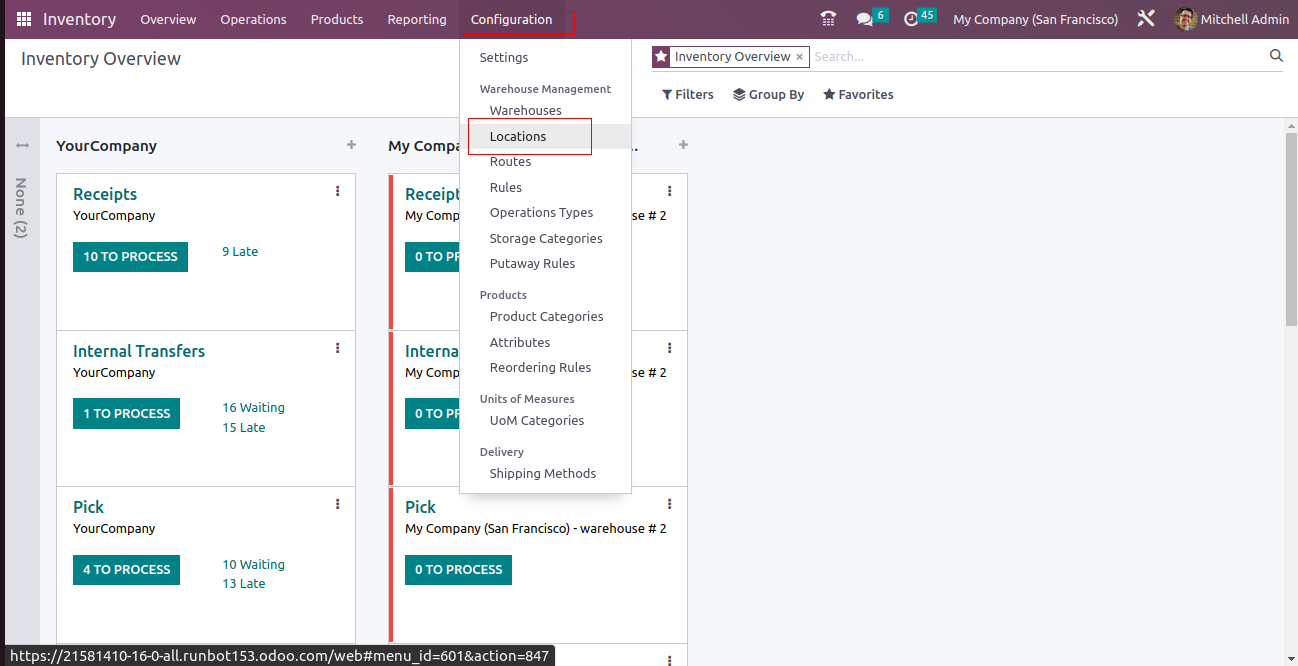The image size is (1298, 666).
Task: Open the activities clock icon
Action: click(910, 19)
